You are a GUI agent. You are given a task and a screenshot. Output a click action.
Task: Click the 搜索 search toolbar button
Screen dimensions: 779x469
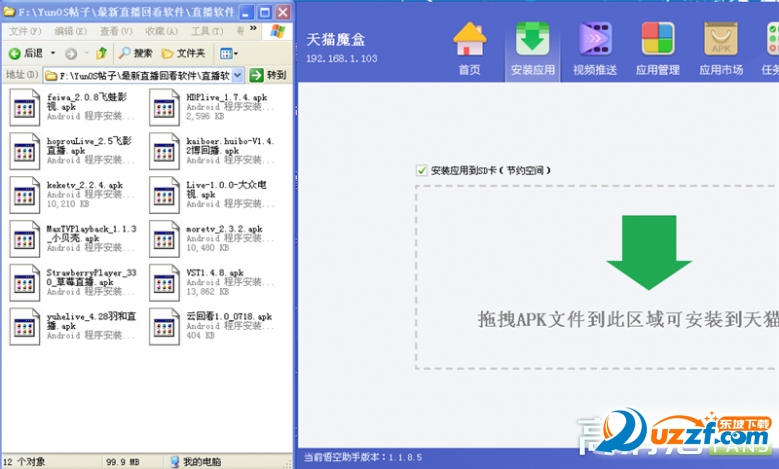136,53
